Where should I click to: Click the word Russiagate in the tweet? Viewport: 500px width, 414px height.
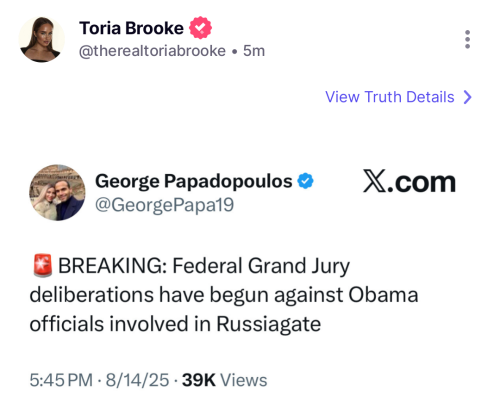pyautogui.click(x=269, y=324)
